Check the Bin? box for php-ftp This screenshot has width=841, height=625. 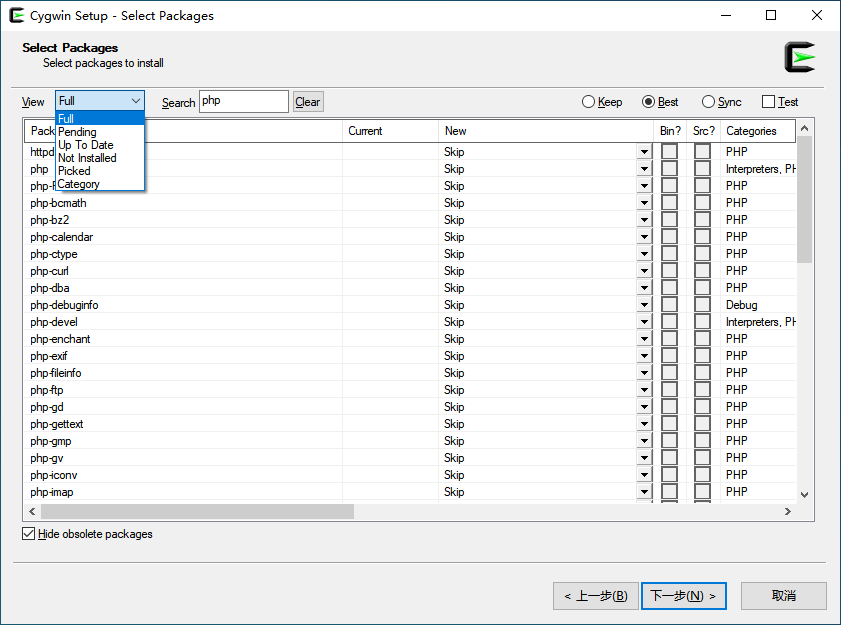669,389
